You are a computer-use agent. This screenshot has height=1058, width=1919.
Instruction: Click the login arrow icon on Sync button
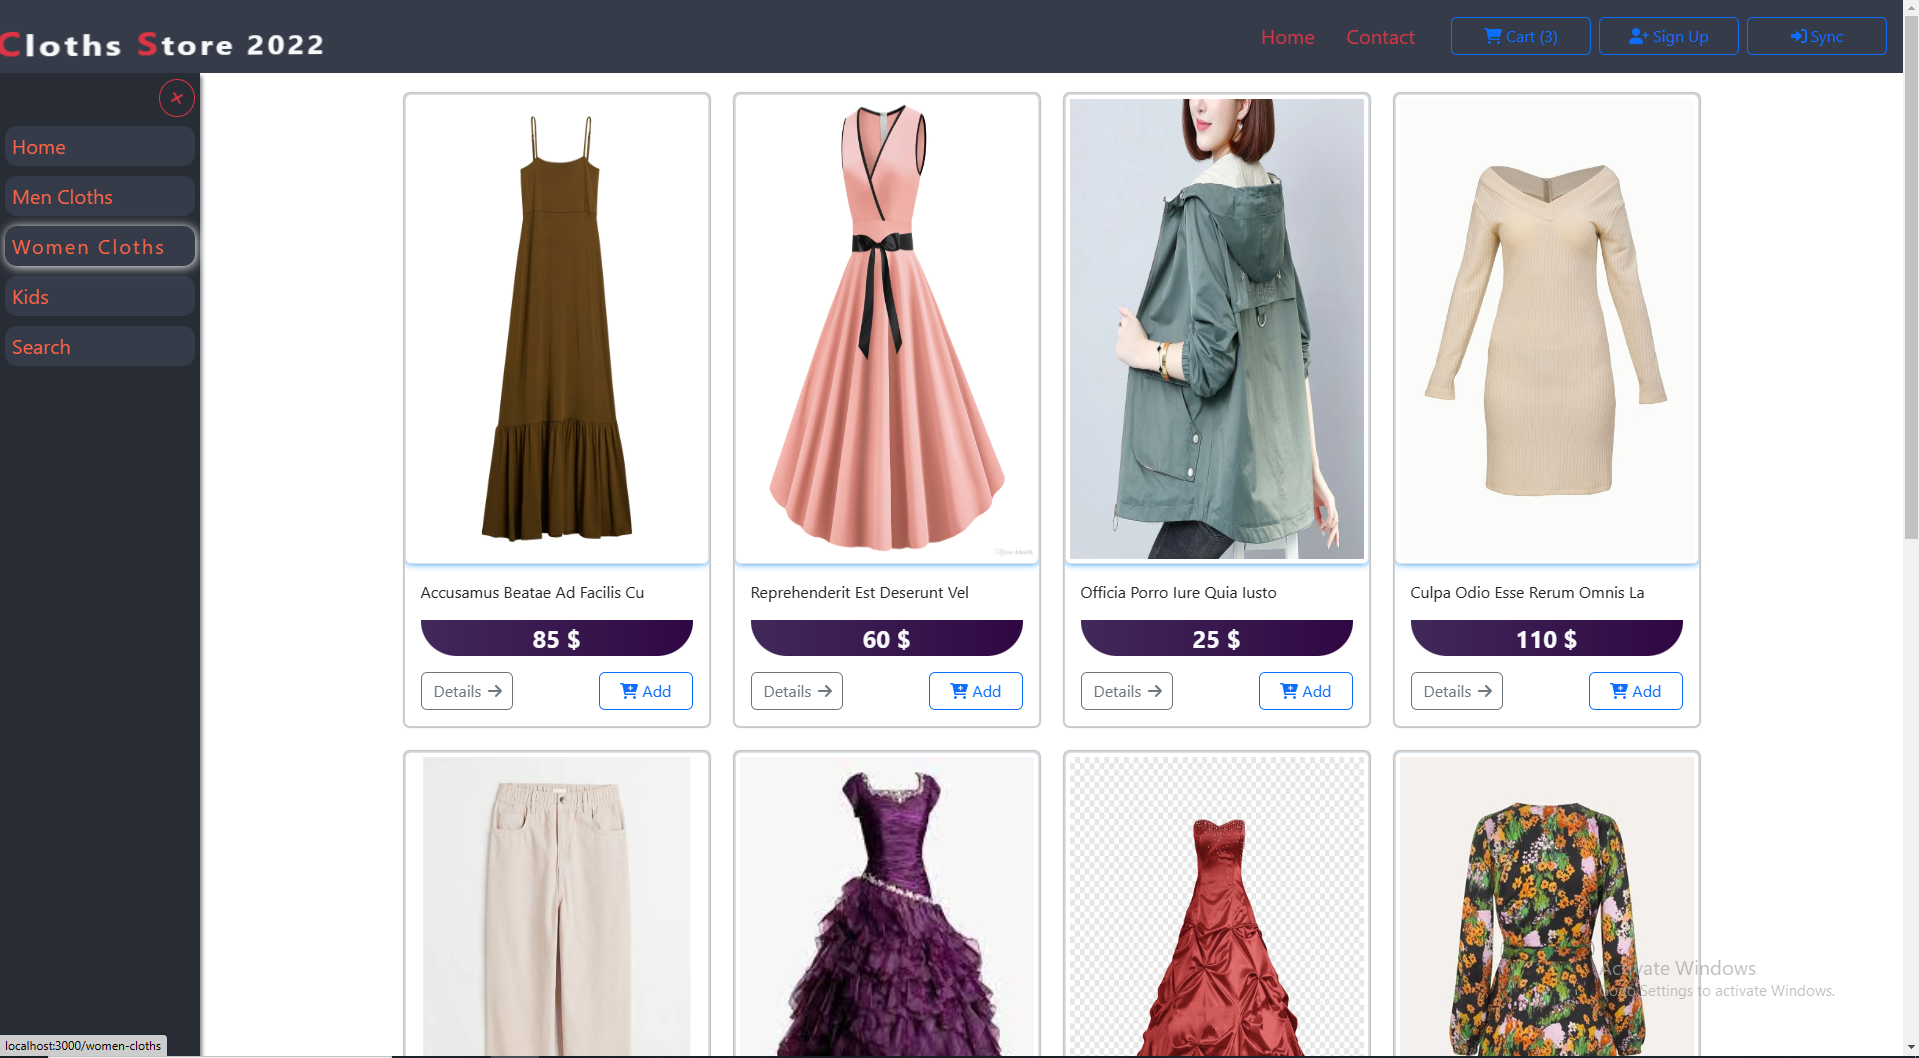coord(1797,36)
